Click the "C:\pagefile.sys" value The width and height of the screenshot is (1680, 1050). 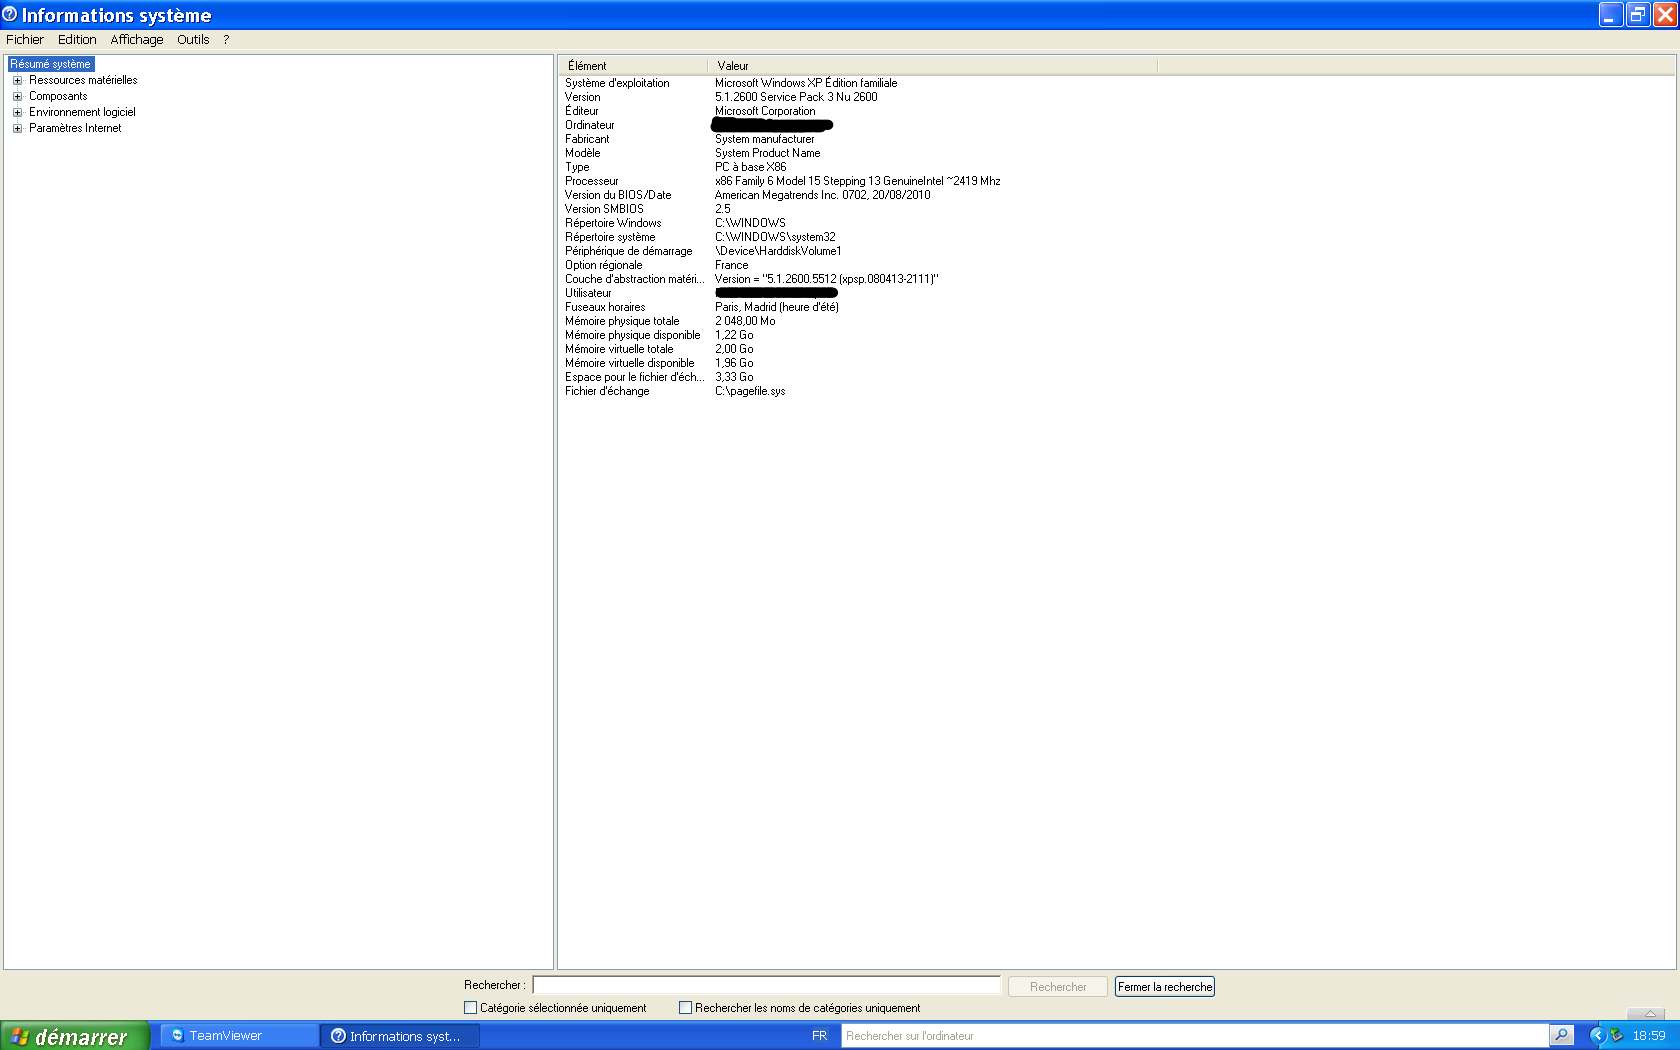[750, 391]
